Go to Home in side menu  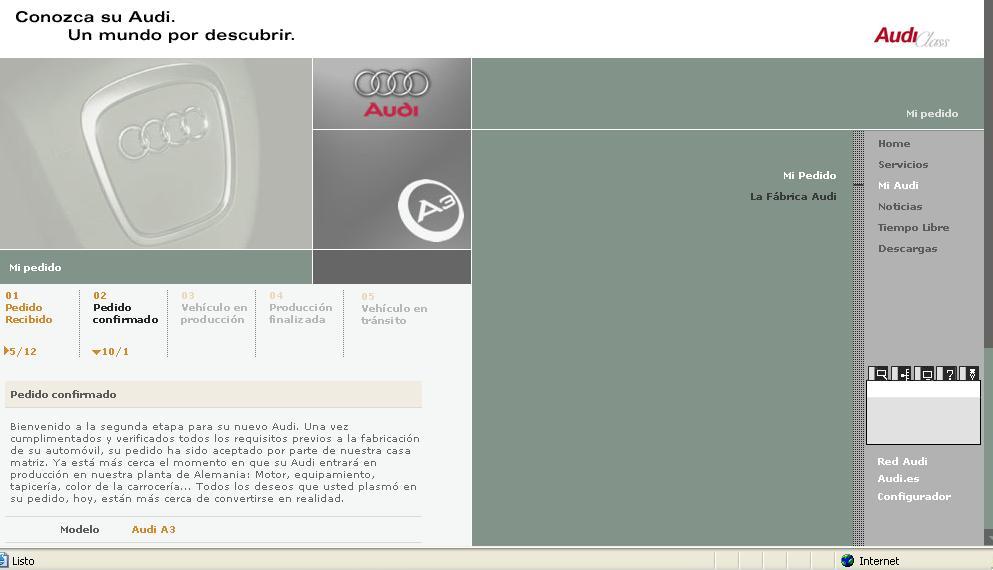tap(894, 144)
